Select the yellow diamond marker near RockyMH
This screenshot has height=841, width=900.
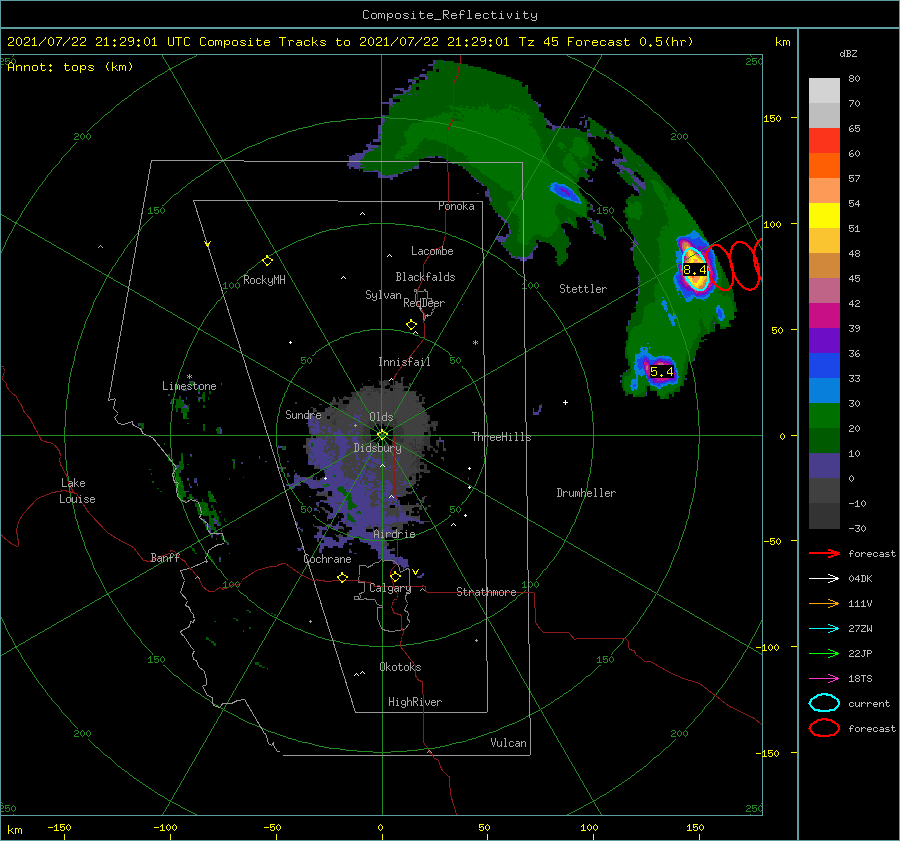(267, 261)
